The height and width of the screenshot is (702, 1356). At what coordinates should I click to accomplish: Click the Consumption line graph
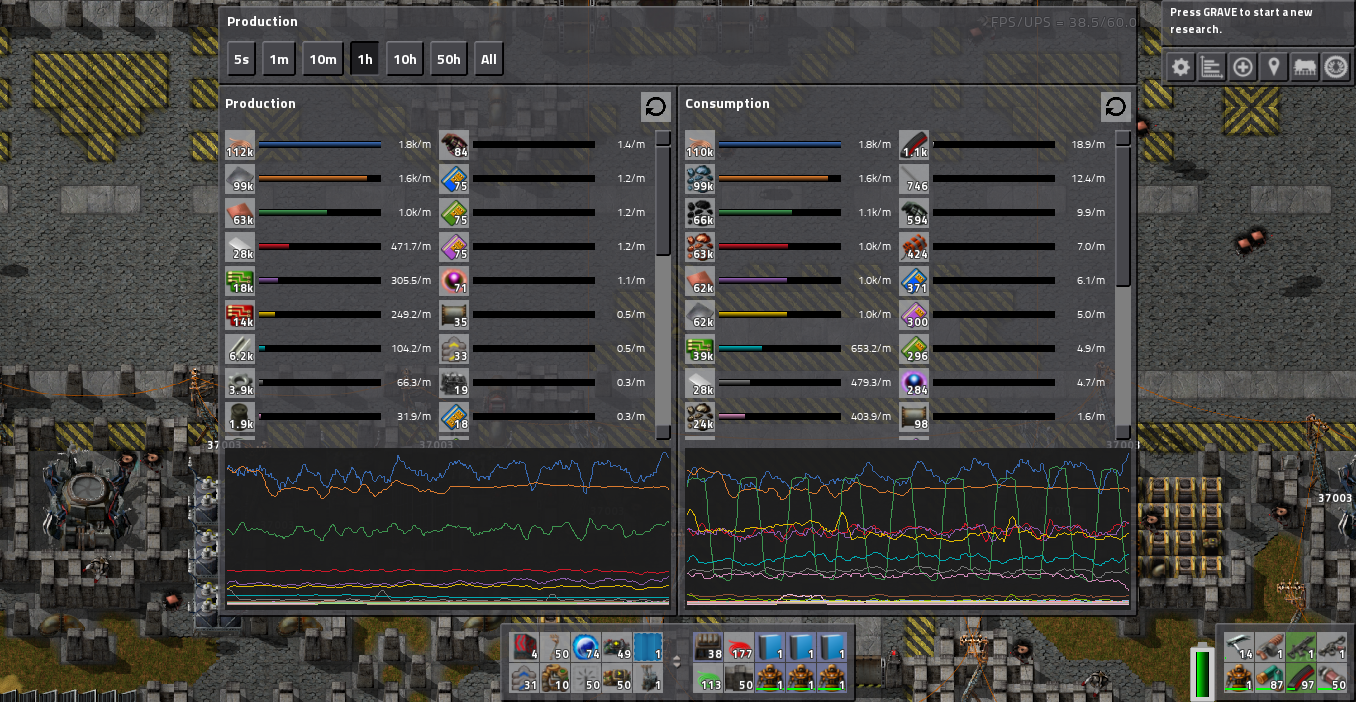(x=908, y=527)
